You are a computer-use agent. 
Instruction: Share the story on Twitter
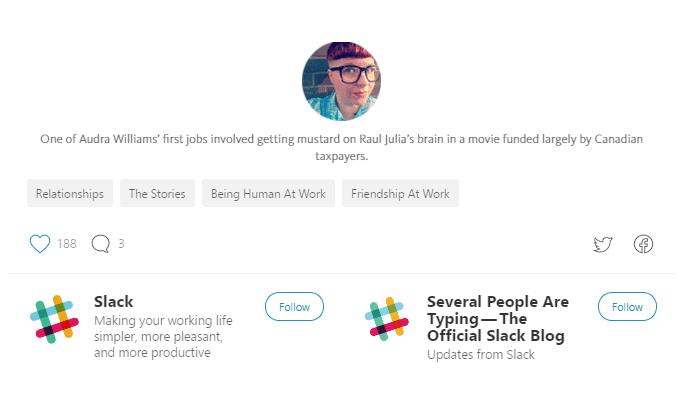click(x=602, y=244)
